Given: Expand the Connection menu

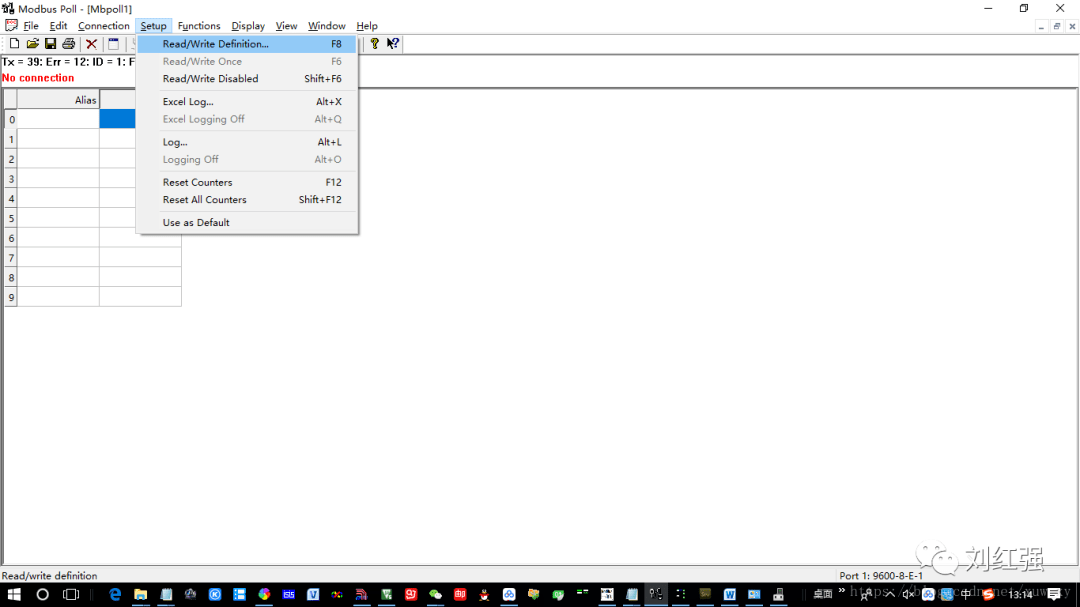Looking at the screenshot, I should point(104,26).
